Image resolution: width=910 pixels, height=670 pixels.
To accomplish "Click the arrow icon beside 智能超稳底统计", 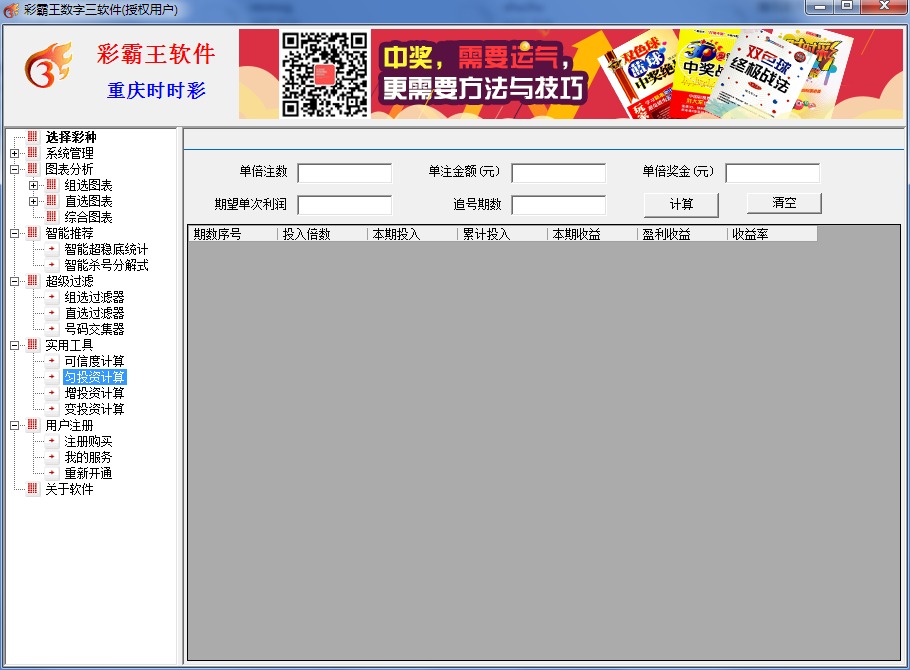I will coord(52,249).
